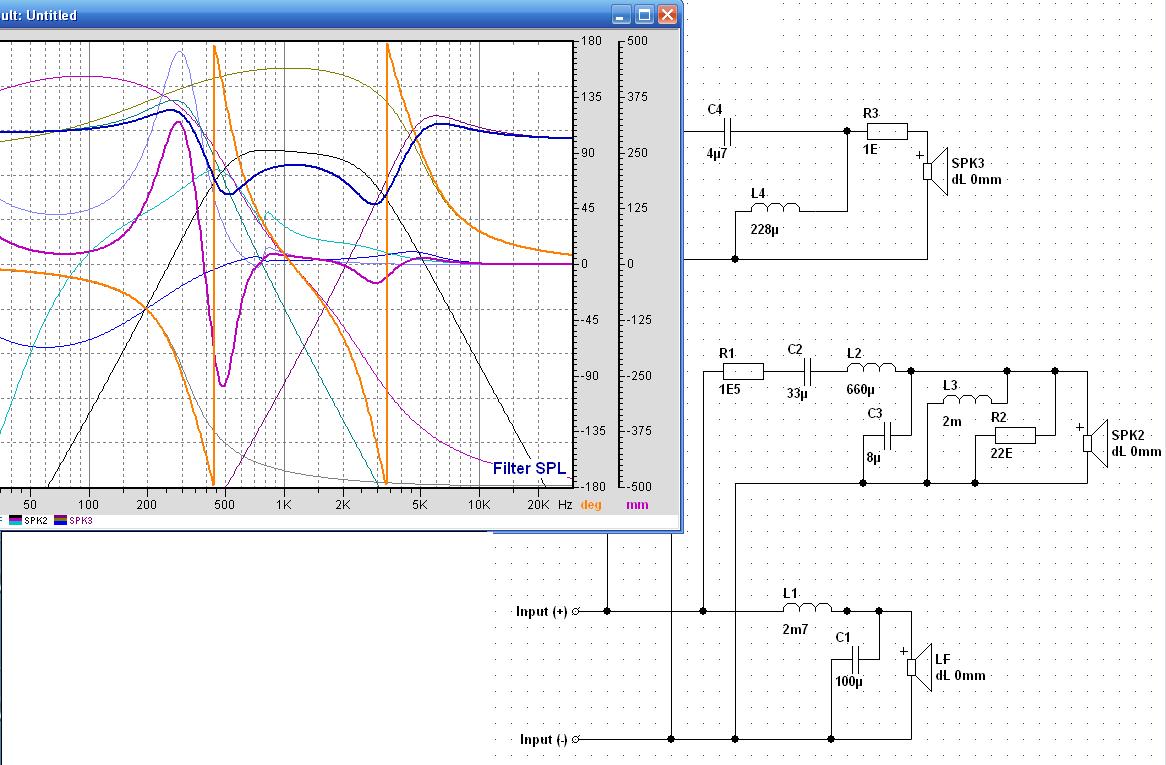
Task: Click inductor L4 228µ component
Action: (x=775, y=207)
